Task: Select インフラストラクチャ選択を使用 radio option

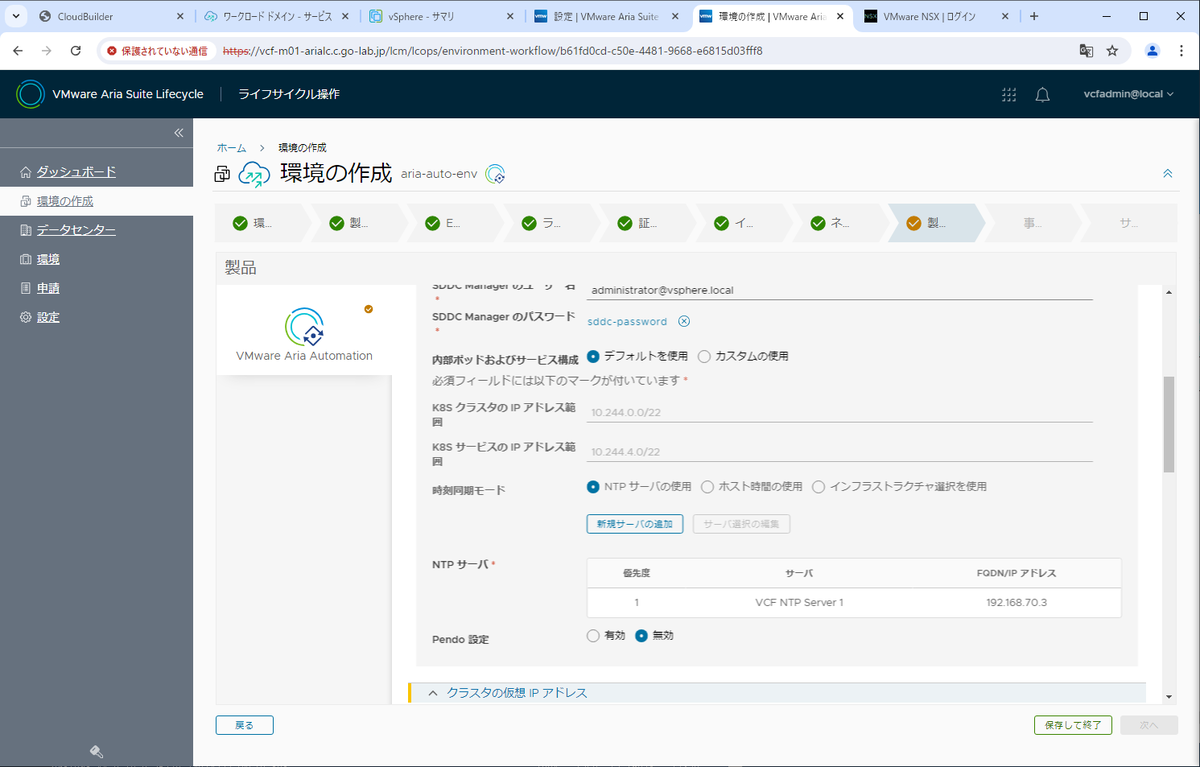Action: tap(818, 487)
